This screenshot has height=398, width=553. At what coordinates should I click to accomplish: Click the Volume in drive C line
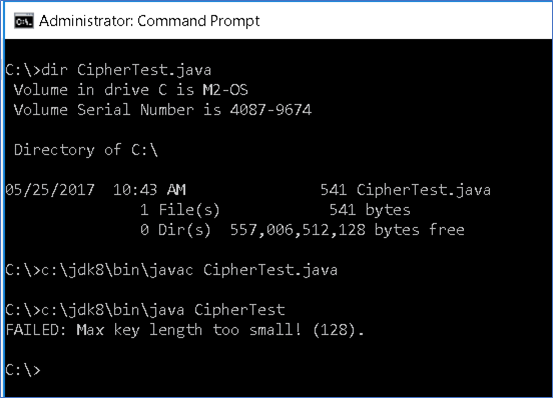point(131,90)
